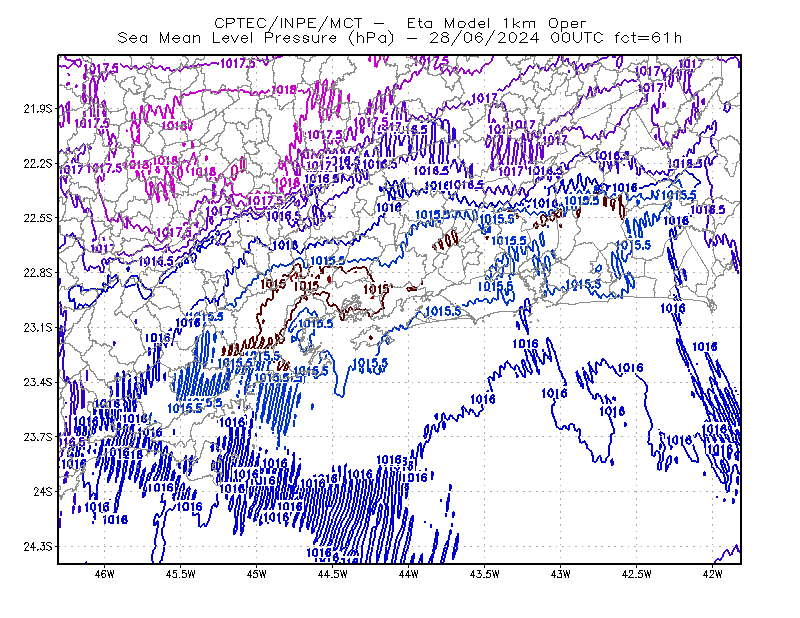This screenshot has width=800, height=618.
Task: Select the 45.5W longitude tick label
Action: click(181, 574)
